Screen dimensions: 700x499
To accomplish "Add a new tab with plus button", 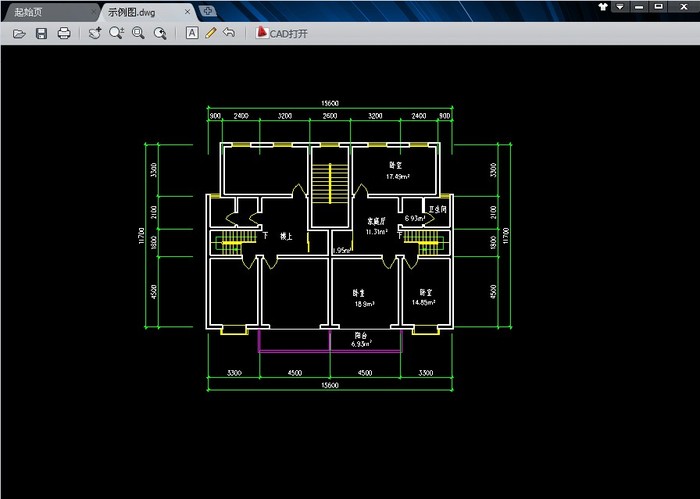I will 207,10.
